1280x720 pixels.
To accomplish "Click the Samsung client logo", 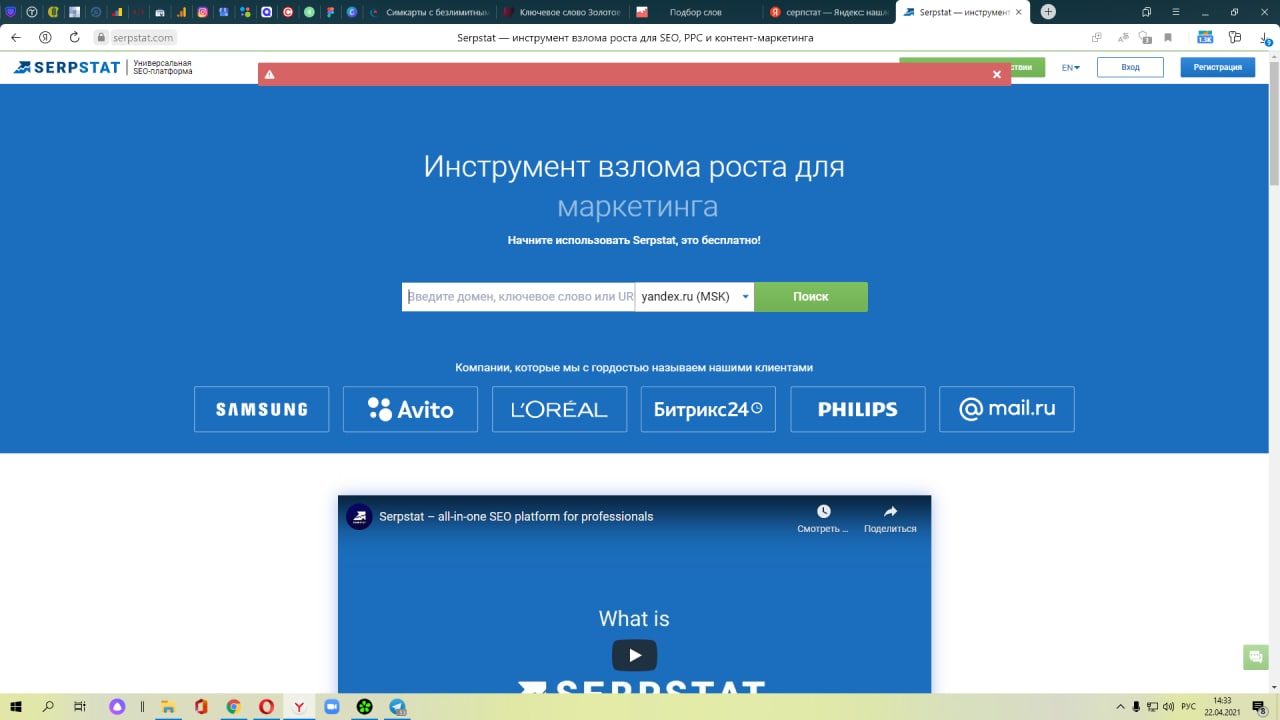I will (x=261, y=409).
